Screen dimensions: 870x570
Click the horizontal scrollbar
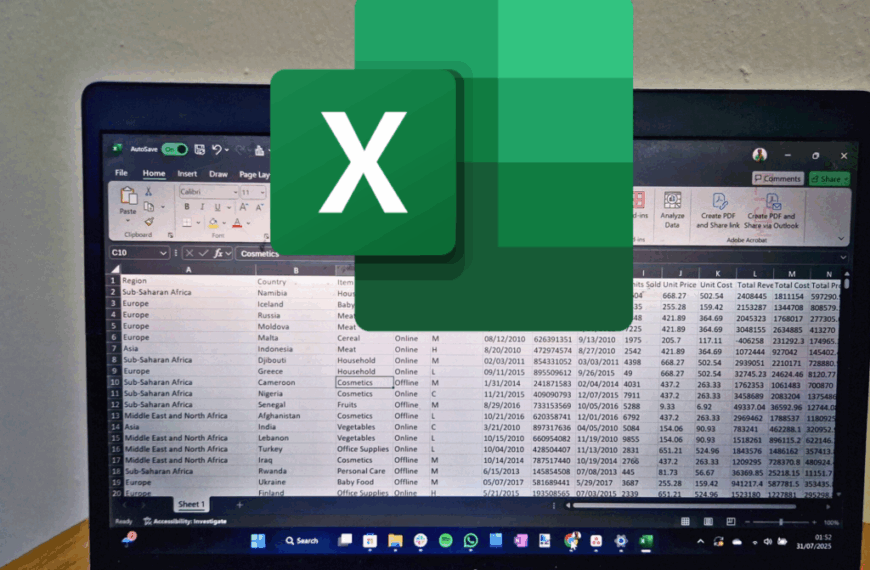pyautogui.click(x=684, y=506)
